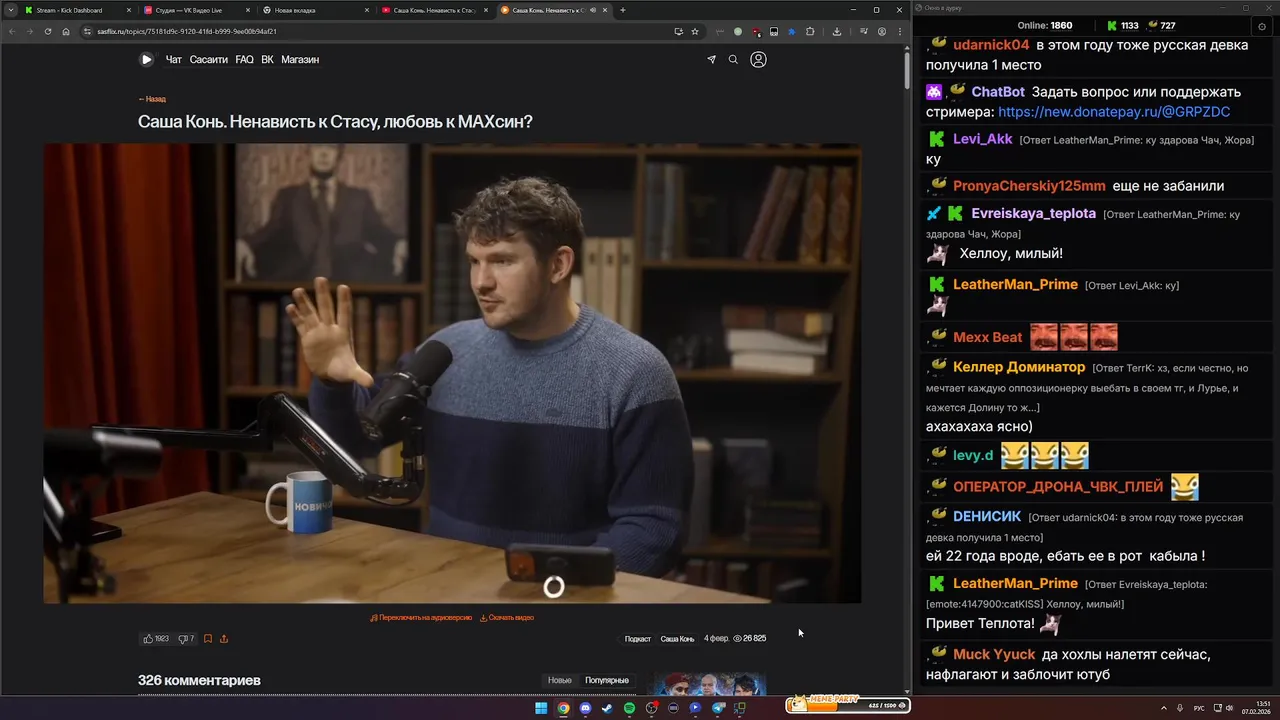Sort comments by Популярные
Image resolution: width=1280 pixels, height=720 pixels.
coord(607,680)
